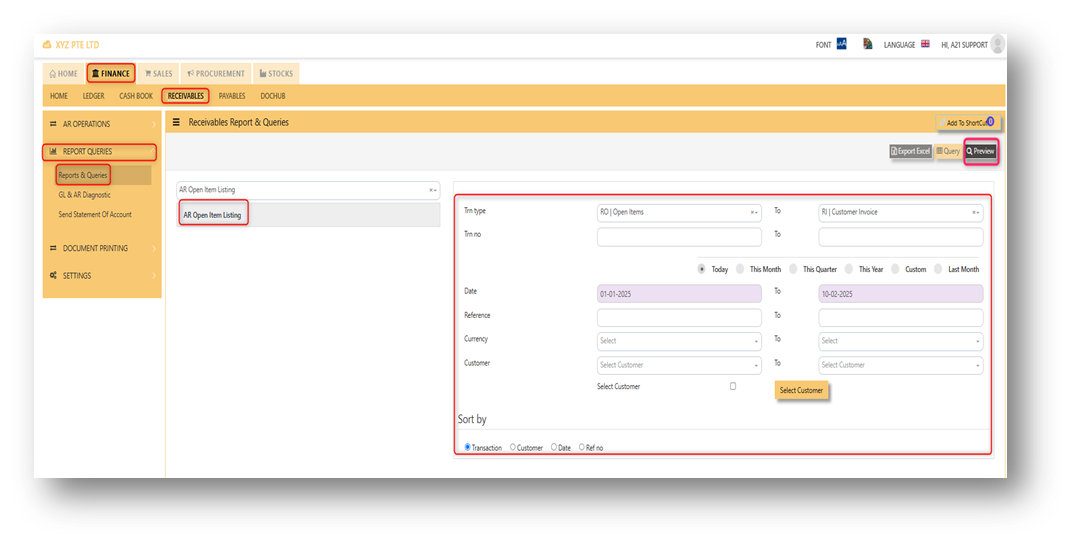The width and height of the screenshot is (1073, 544).
Task: Click the Preview button
Action: click(x=981, y=151)
